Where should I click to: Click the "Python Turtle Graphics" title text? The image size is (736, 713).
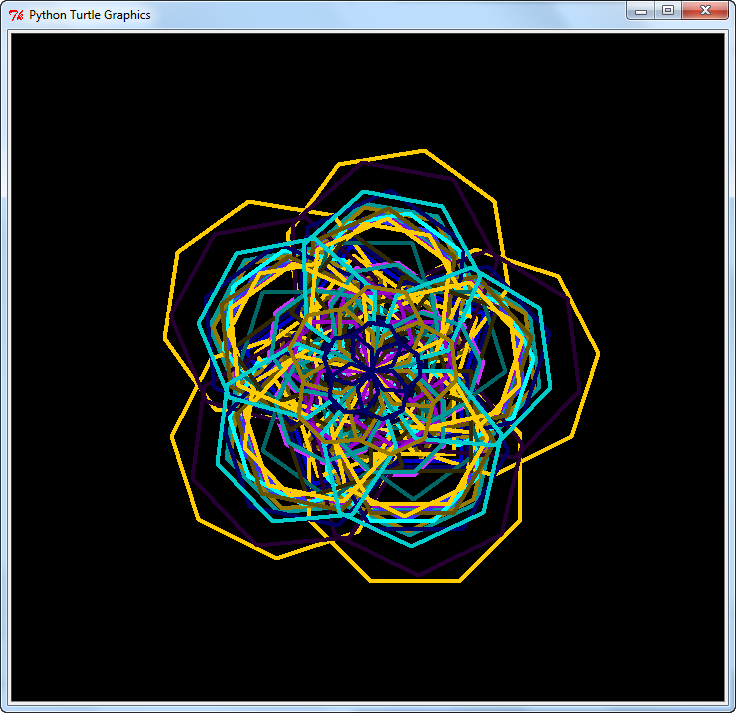[90, 15]
